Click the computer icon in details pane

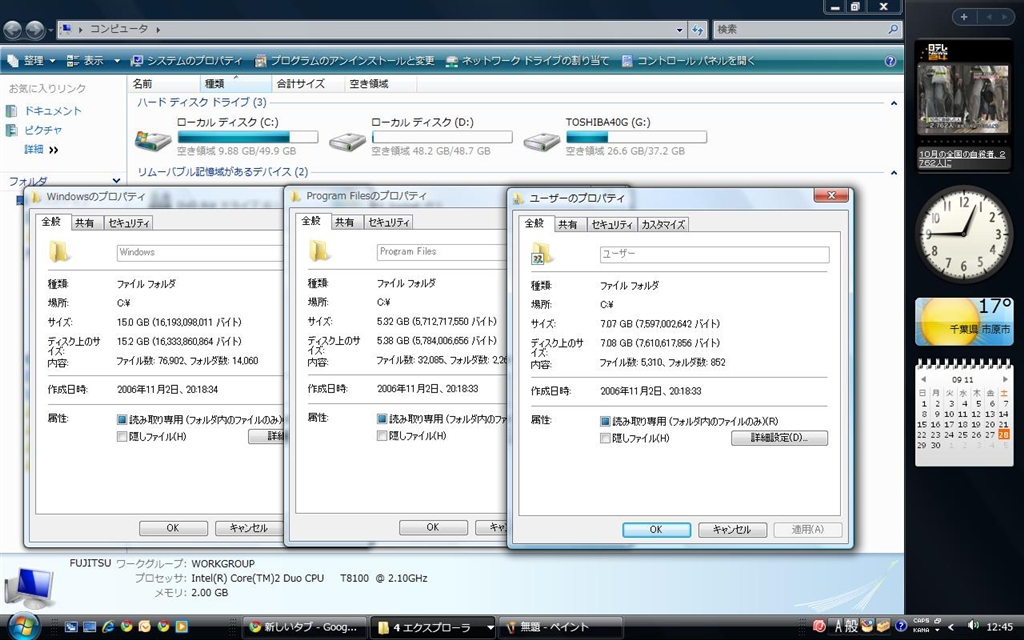tap(29, 586)
